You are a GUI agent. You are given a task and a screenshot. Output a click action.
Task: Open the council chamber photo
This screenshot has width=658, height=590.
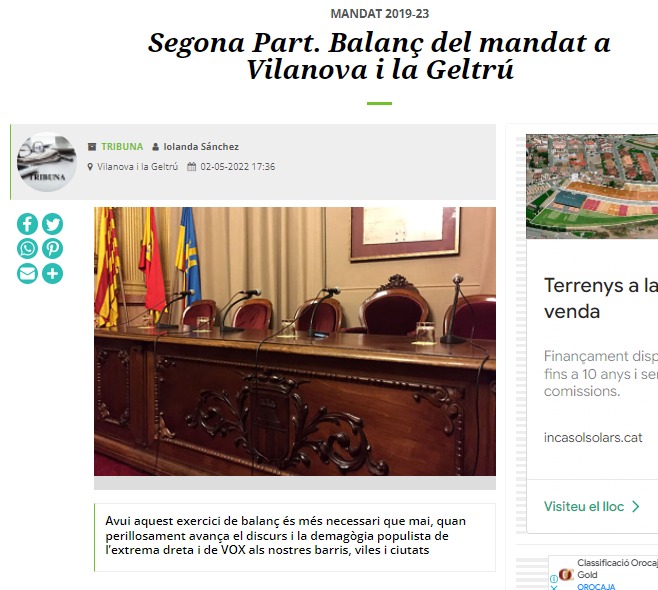295,341
